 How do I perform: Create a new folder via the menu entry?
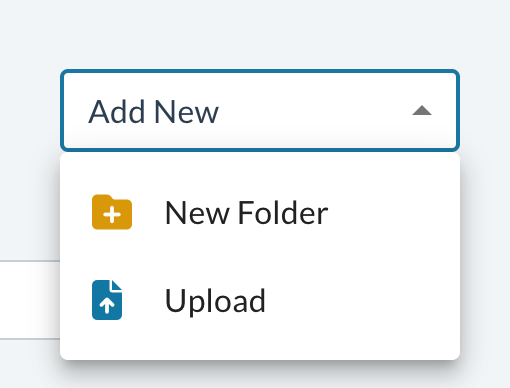[x=260, y=212]
